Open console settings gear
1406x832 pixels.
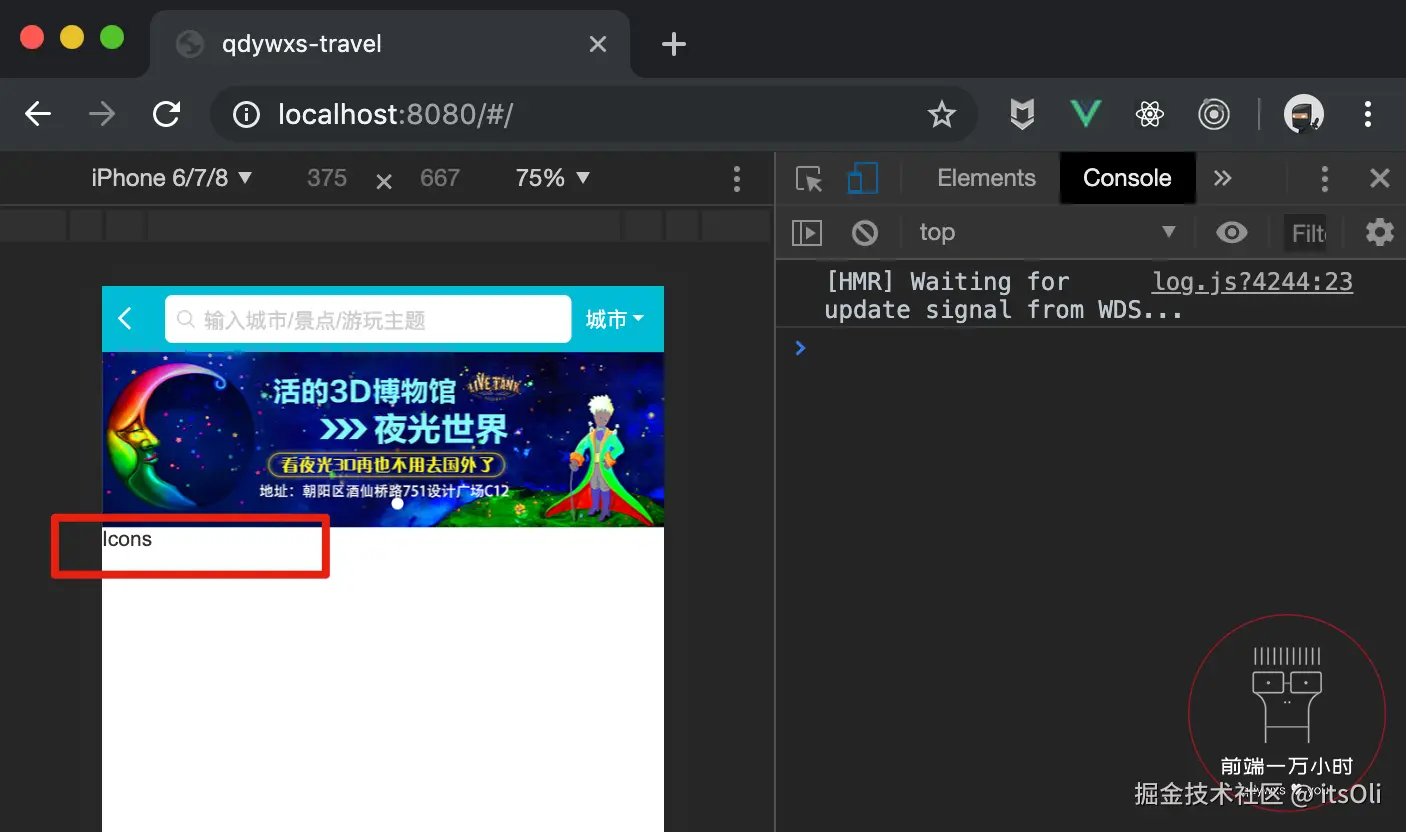point(1380,233)
